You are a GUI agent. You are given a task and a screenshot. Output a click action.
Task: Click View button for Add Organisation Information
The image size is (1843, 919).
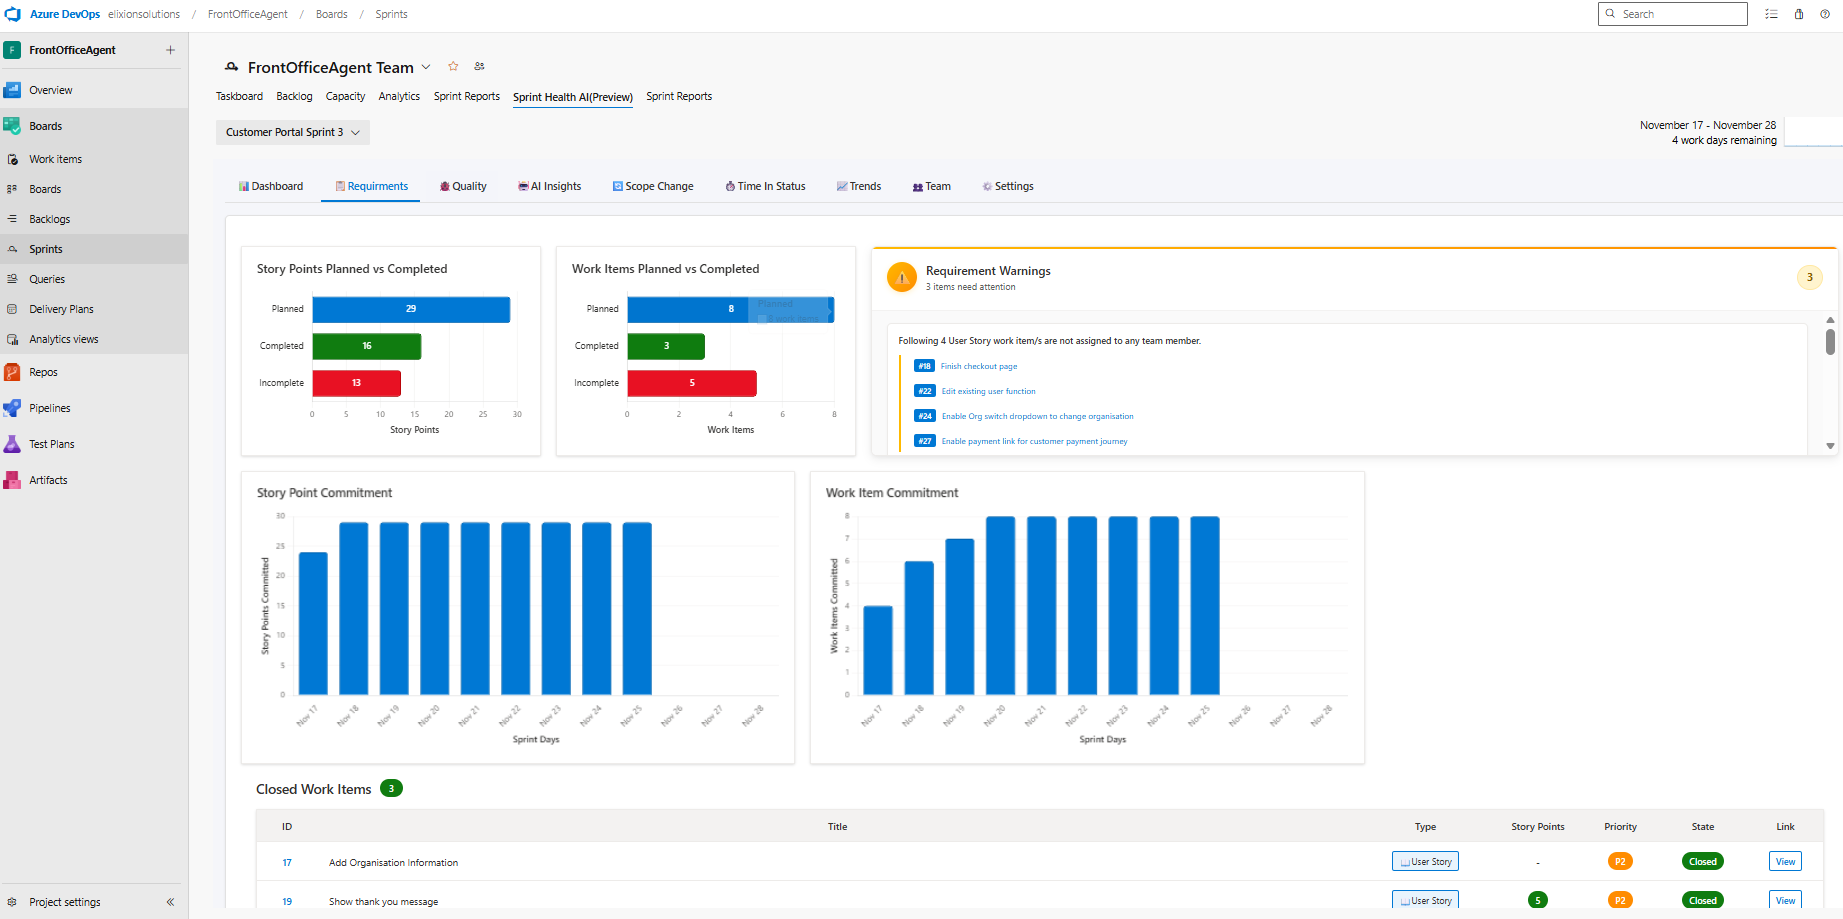coord(1785,861)
